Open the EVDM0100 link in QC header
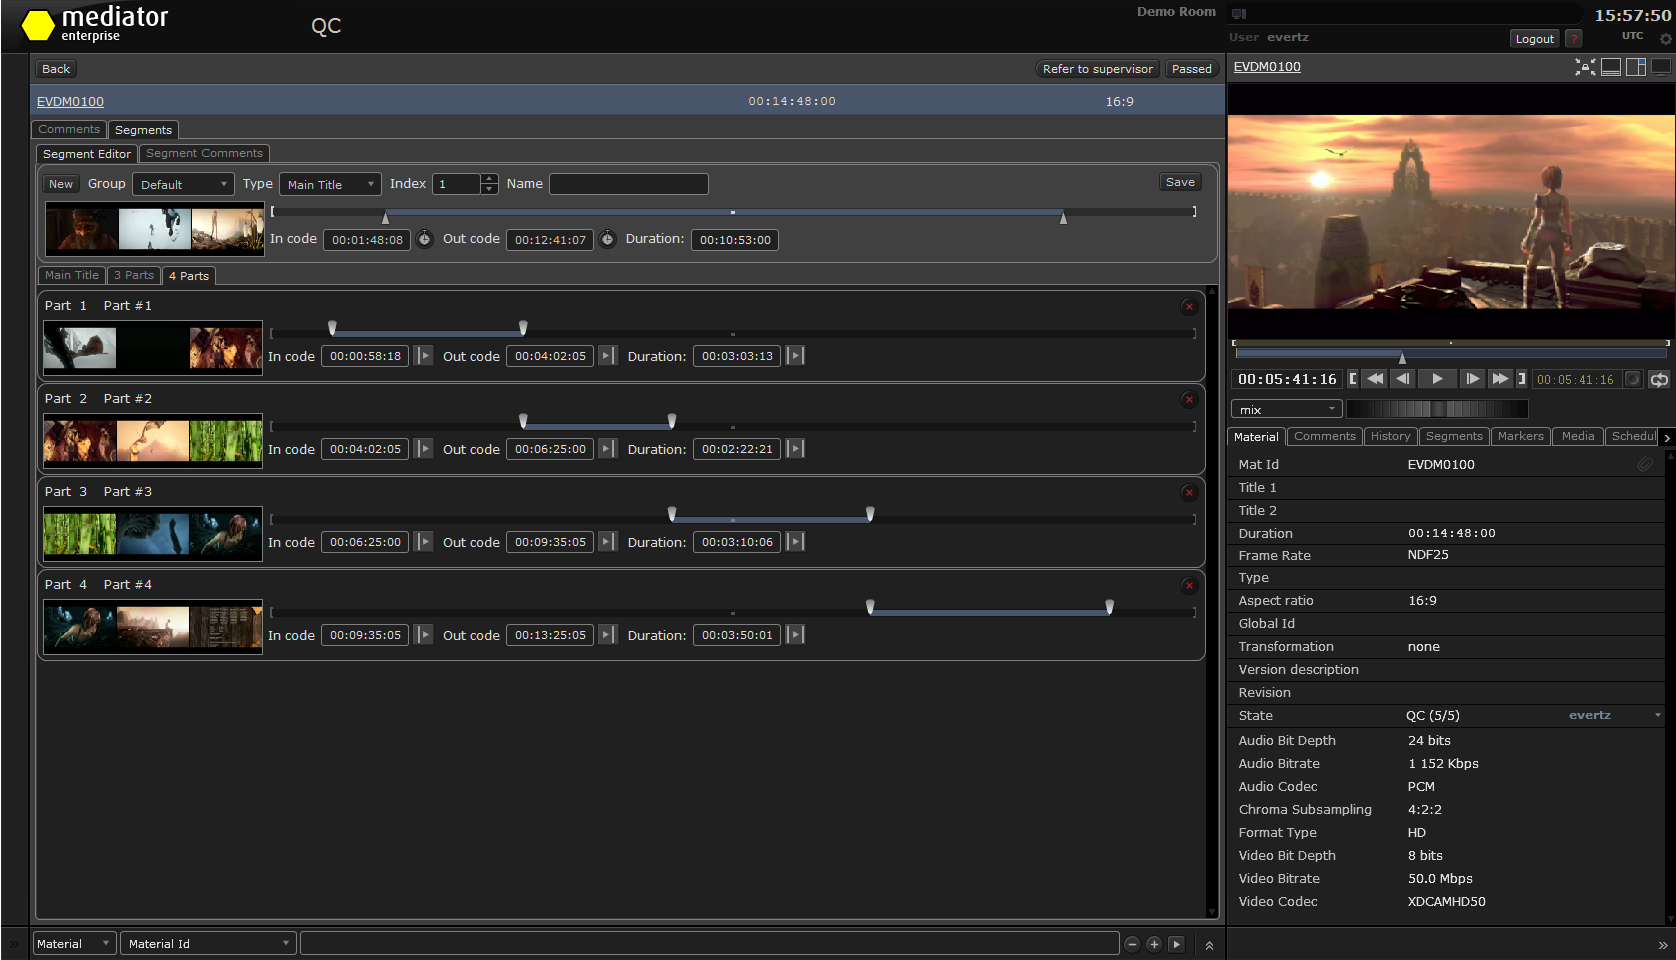Viewport: 1676px width, 960px height. [x=70, y=102]
